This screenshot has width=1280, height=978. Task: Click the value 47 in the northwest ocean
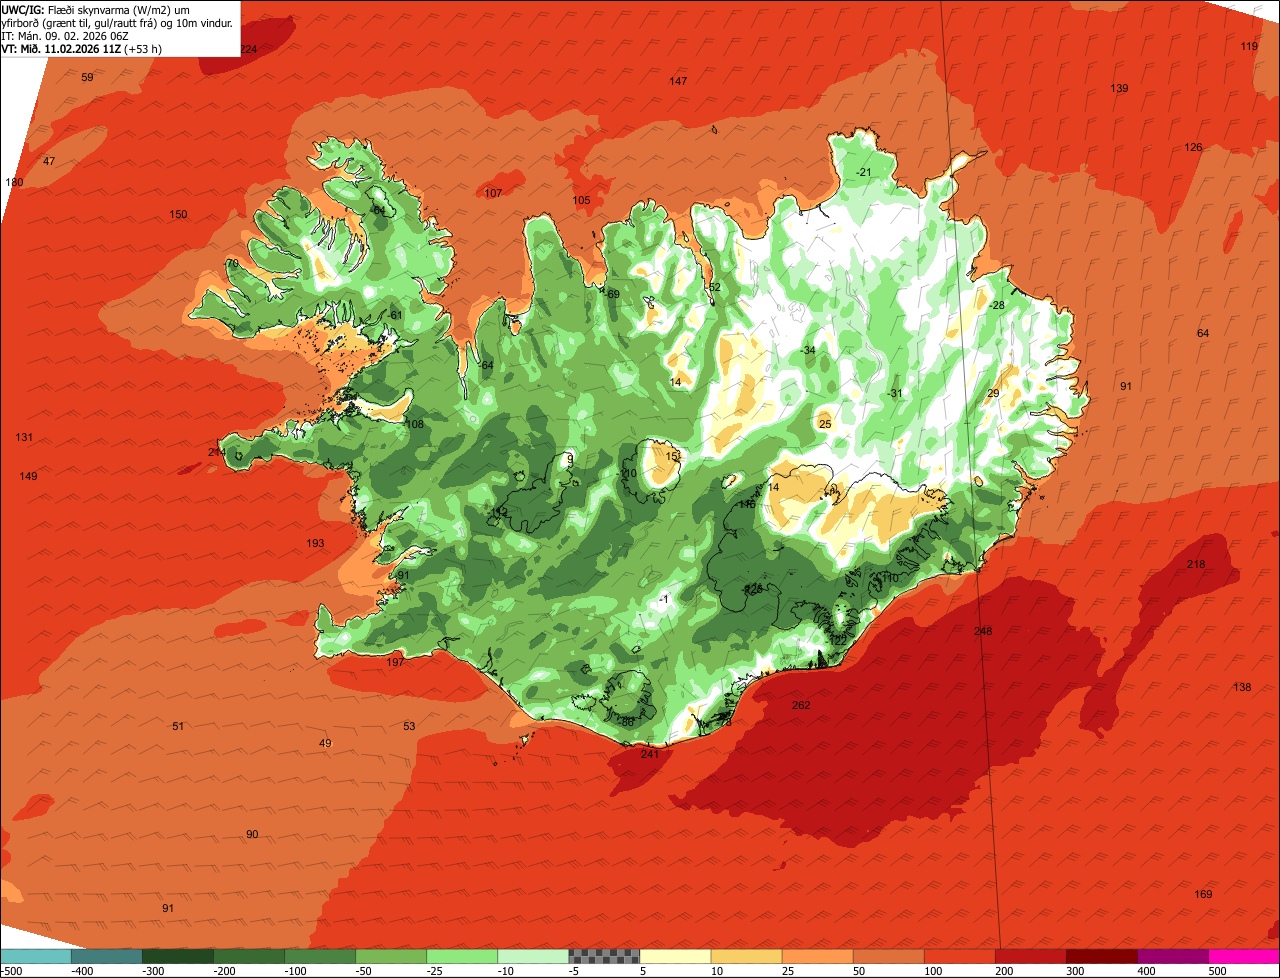49,161
